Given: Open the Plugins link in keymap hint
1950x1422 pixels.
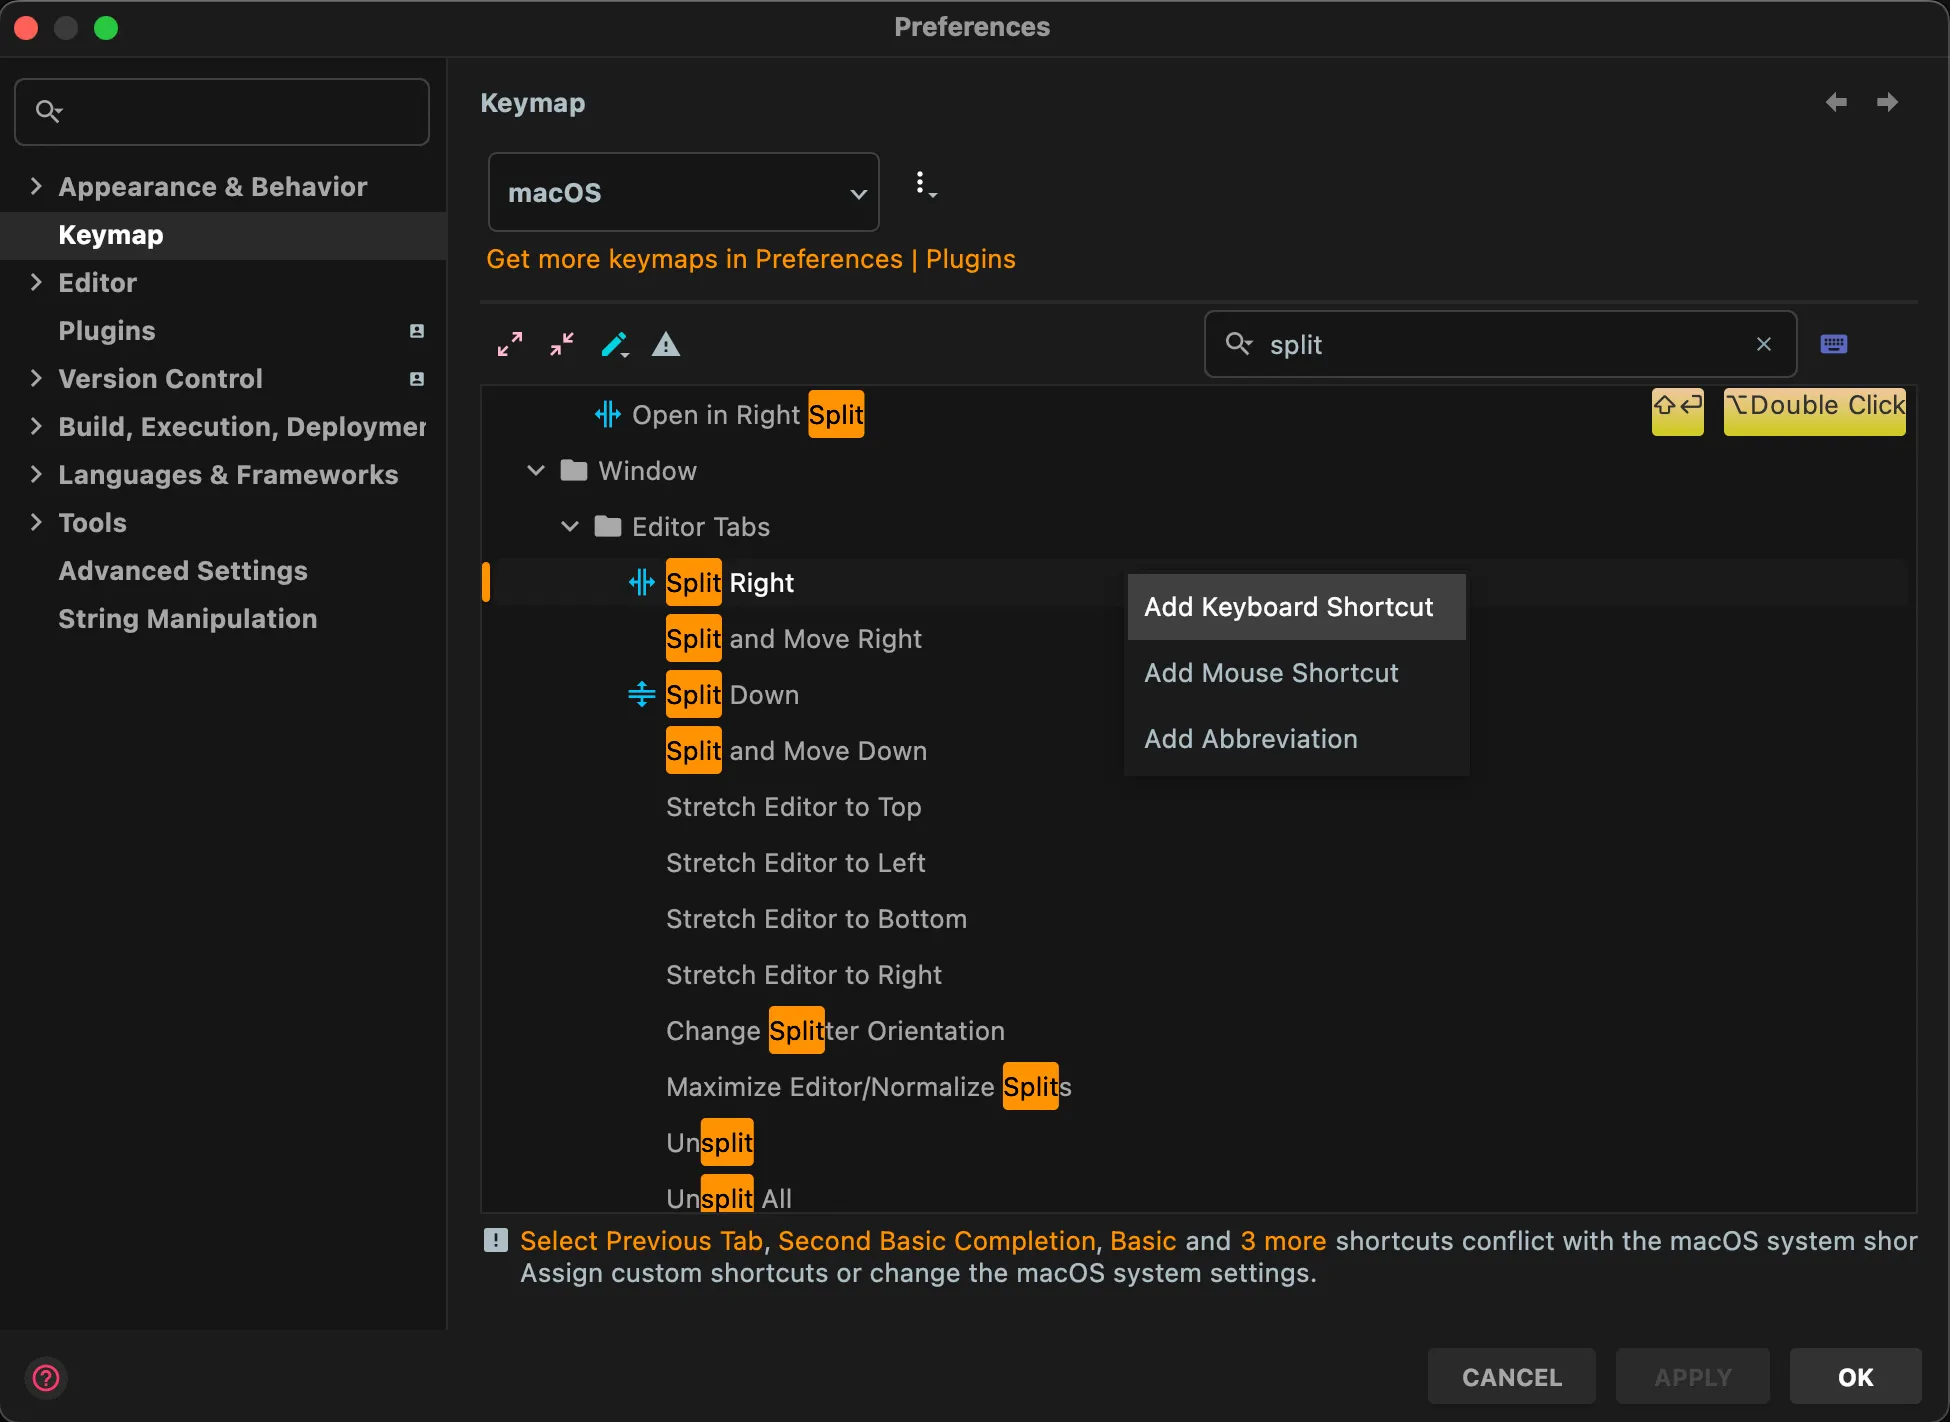Looking at the screenshot, I should click(x=970, y=259).
